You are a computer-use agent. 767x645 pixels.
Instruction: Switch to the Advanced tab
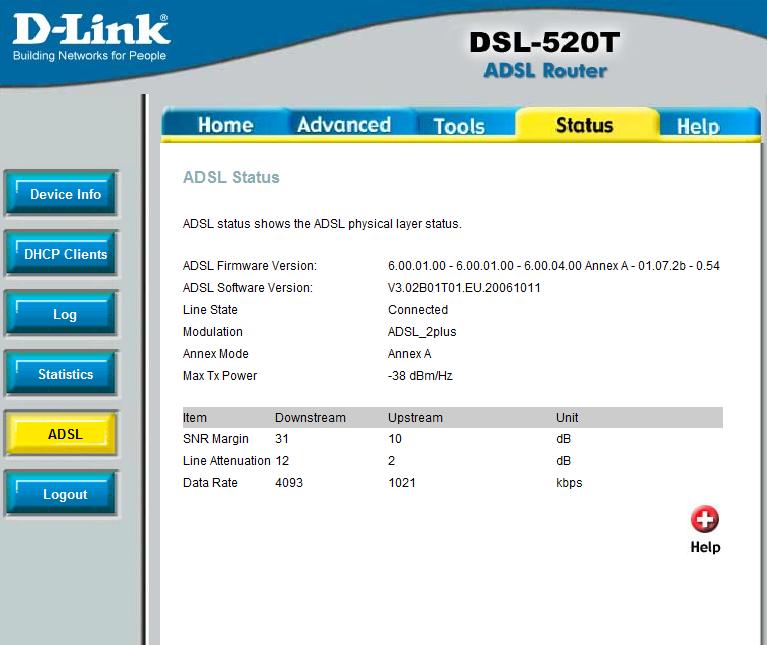point(344,125)
